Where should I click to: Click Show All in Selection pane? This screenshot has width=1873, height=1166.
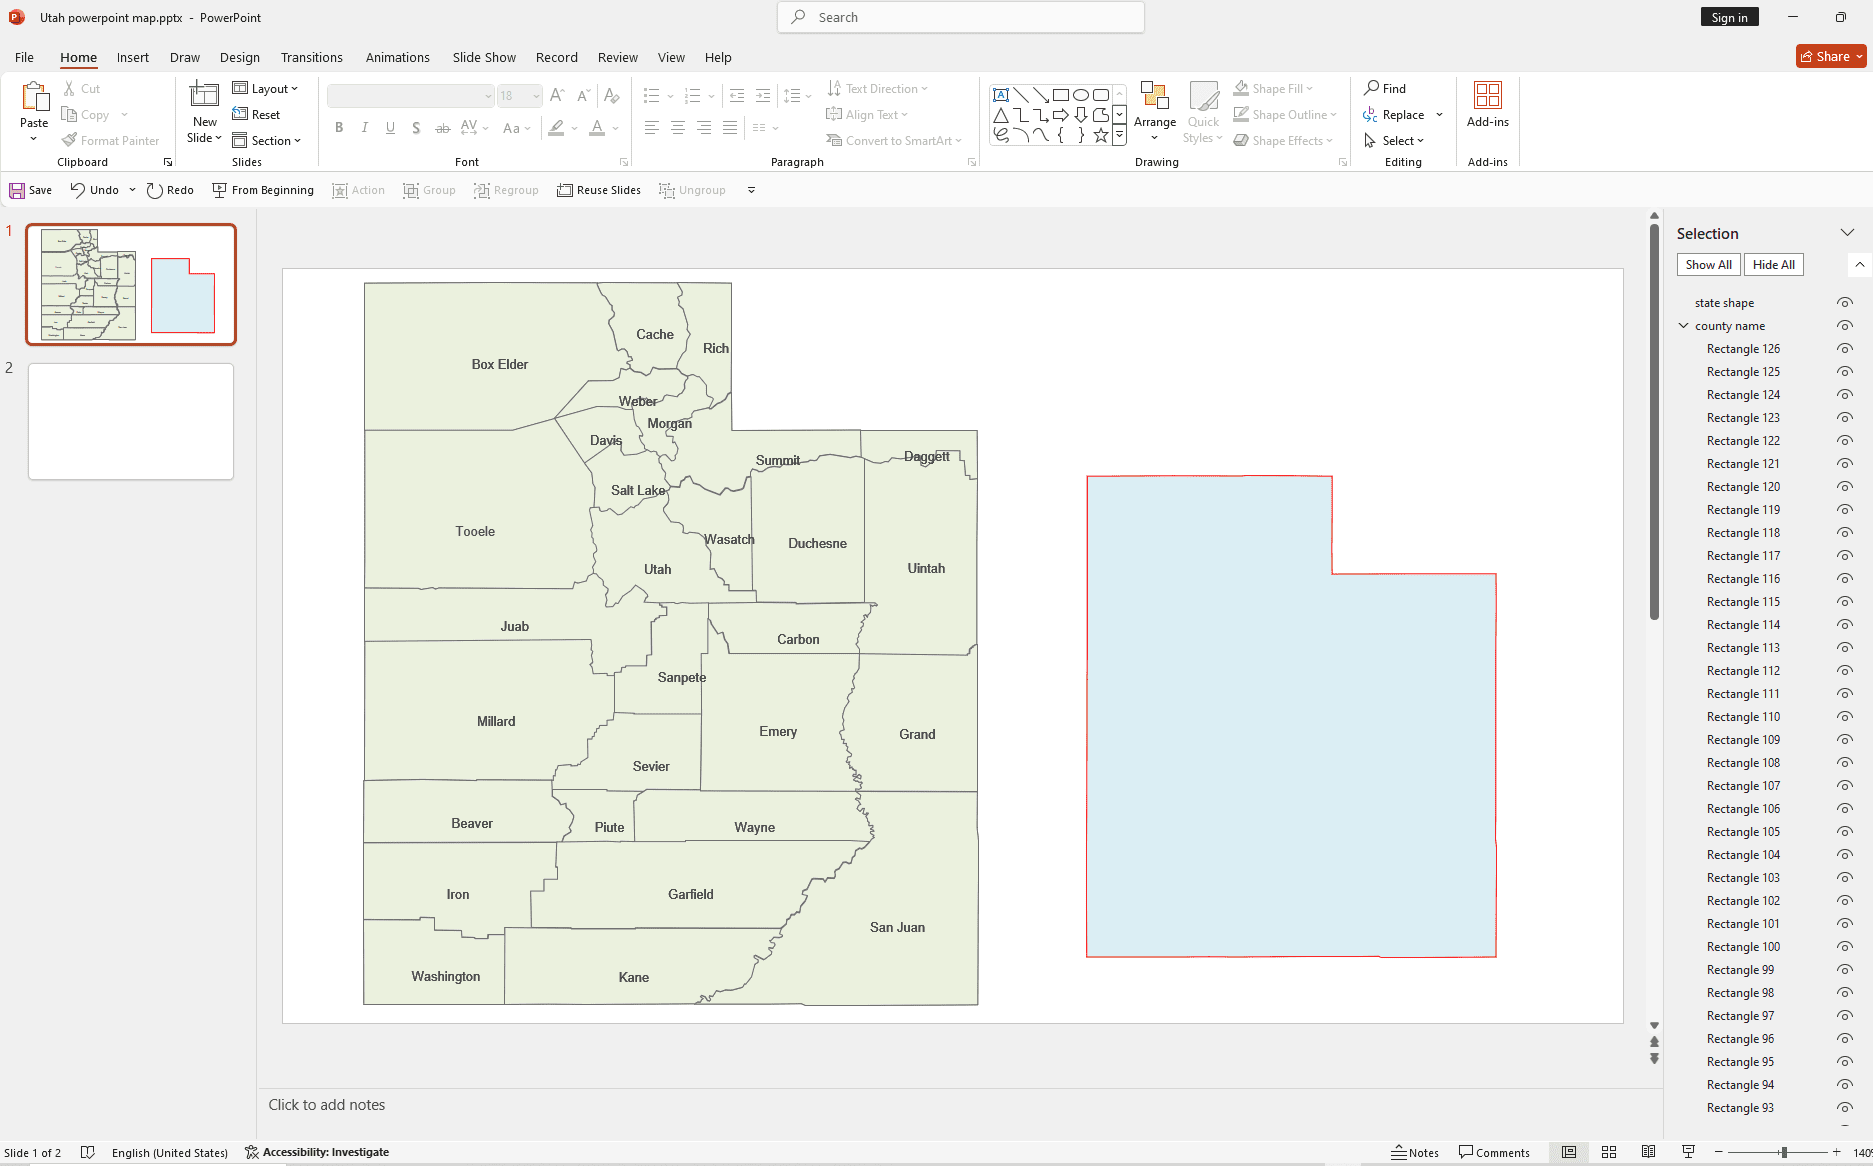1708,265
